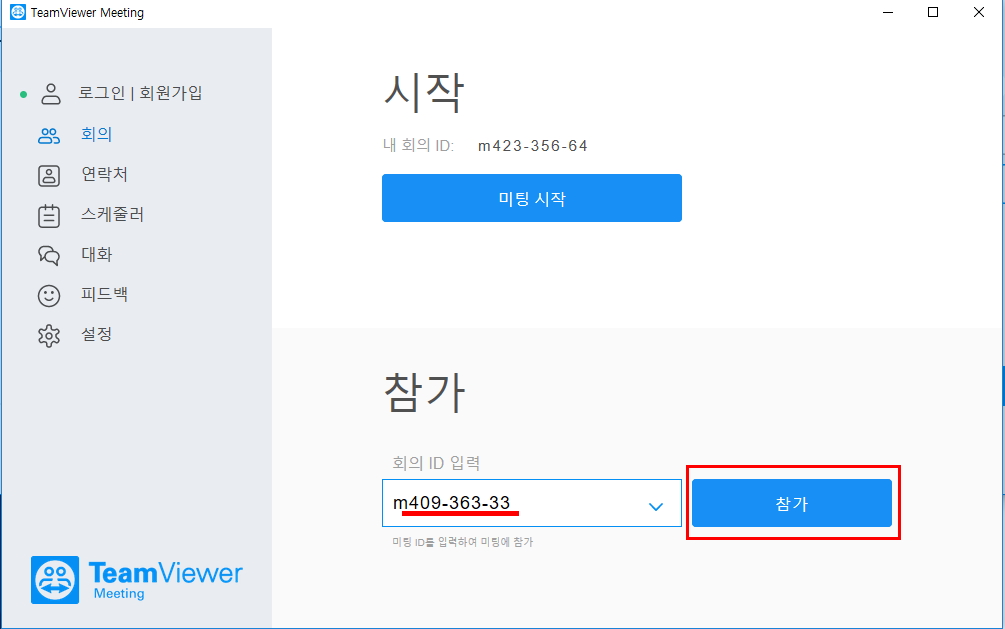Maximize the TeamViewer Meeting window
The height and width of the screenshot is (629, 1005).
[933, 12]
